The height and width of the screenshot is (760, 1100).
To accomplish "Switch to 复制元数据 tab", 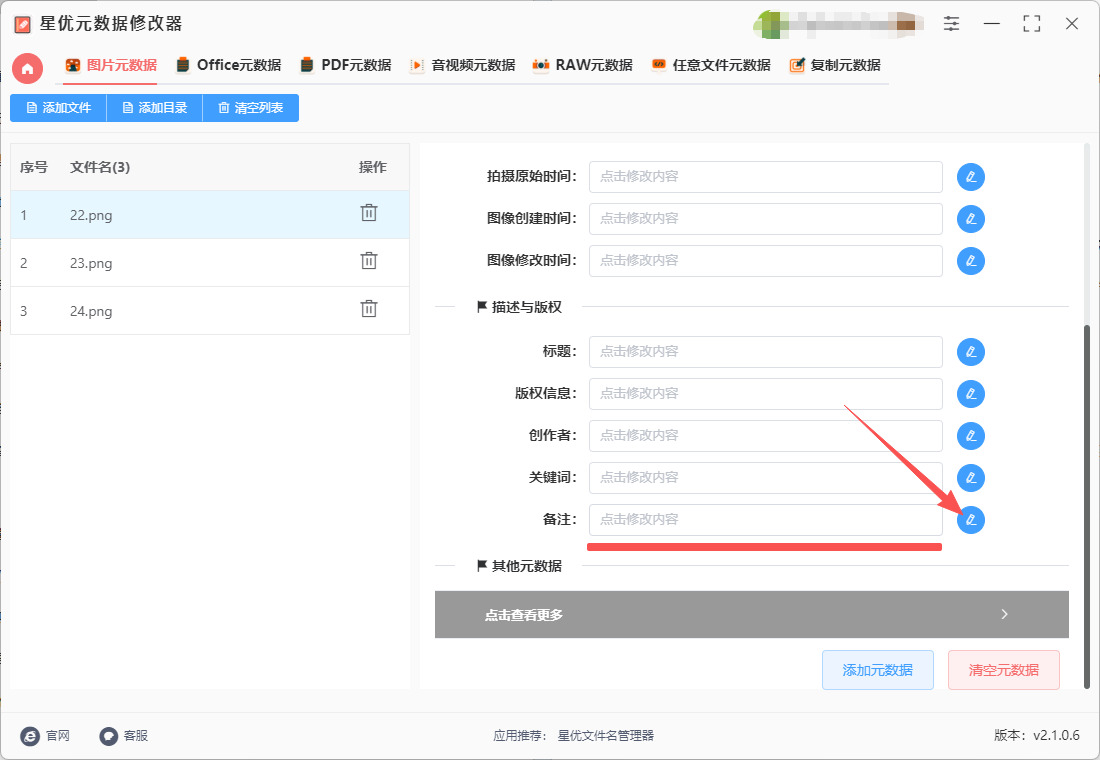I will point(835,65).
